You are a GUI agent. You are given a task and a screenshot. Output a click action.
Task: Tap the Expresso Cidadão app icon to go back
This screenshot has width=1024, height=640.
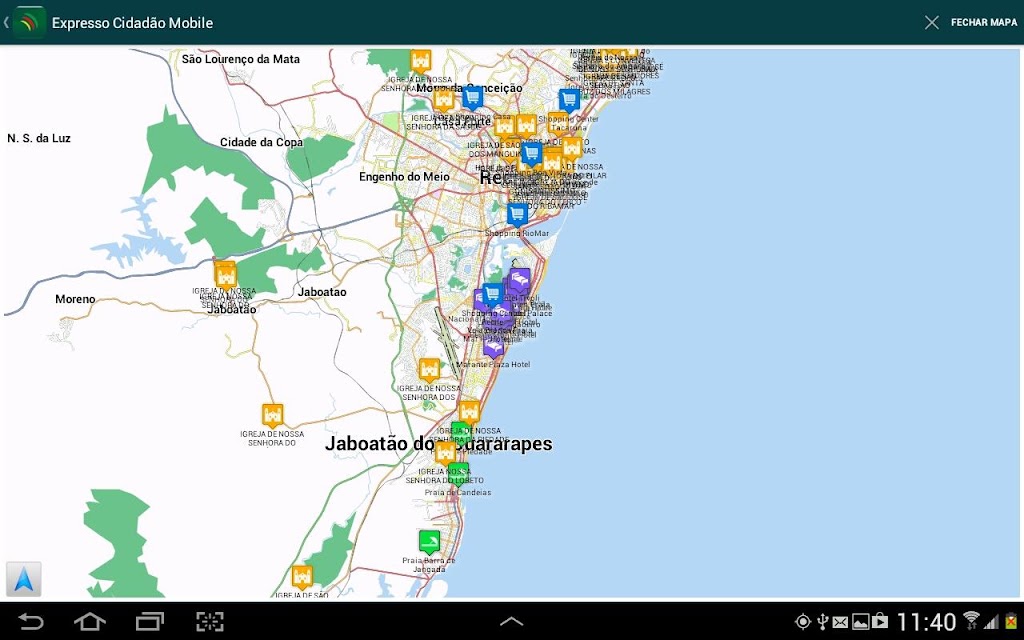click(x=29, y=22)
